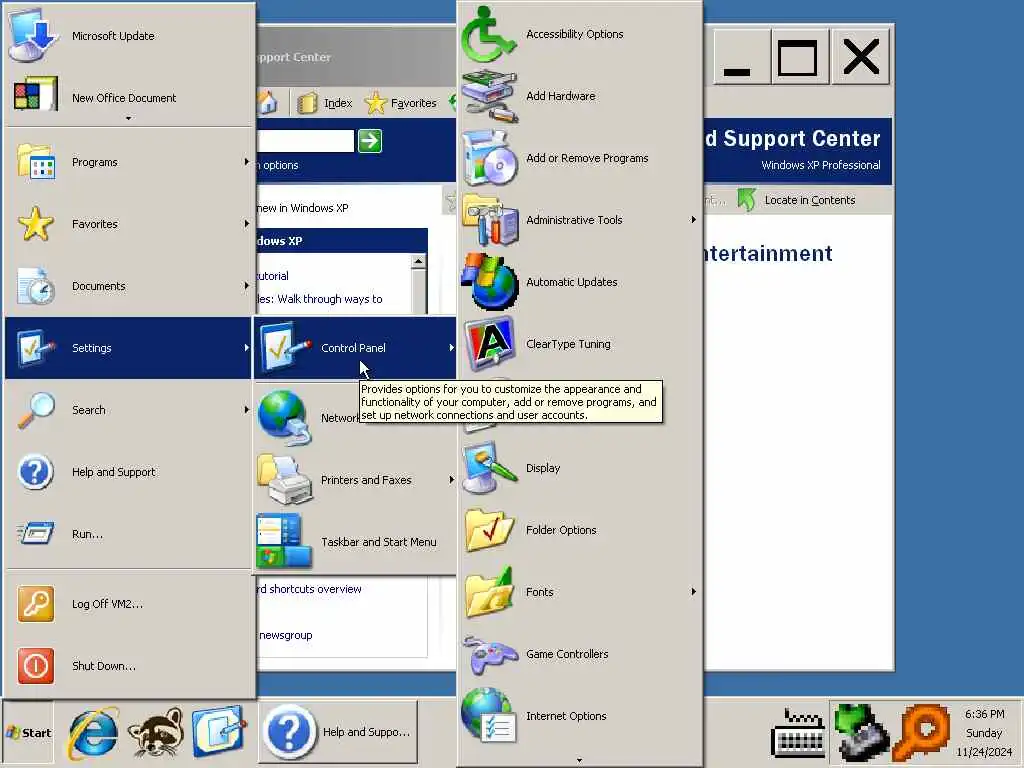The image size is (1024, 768).
Task: Click the newsgroup link in Help window
Action: 285,635
